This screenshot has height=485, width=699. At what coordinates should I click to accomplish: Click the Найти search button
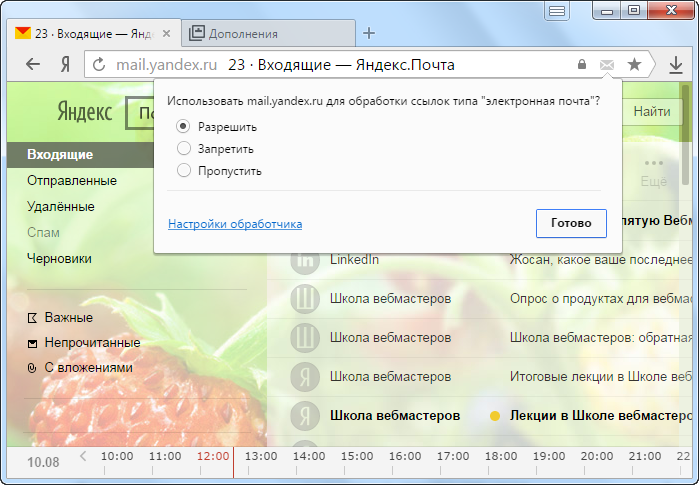652,111
